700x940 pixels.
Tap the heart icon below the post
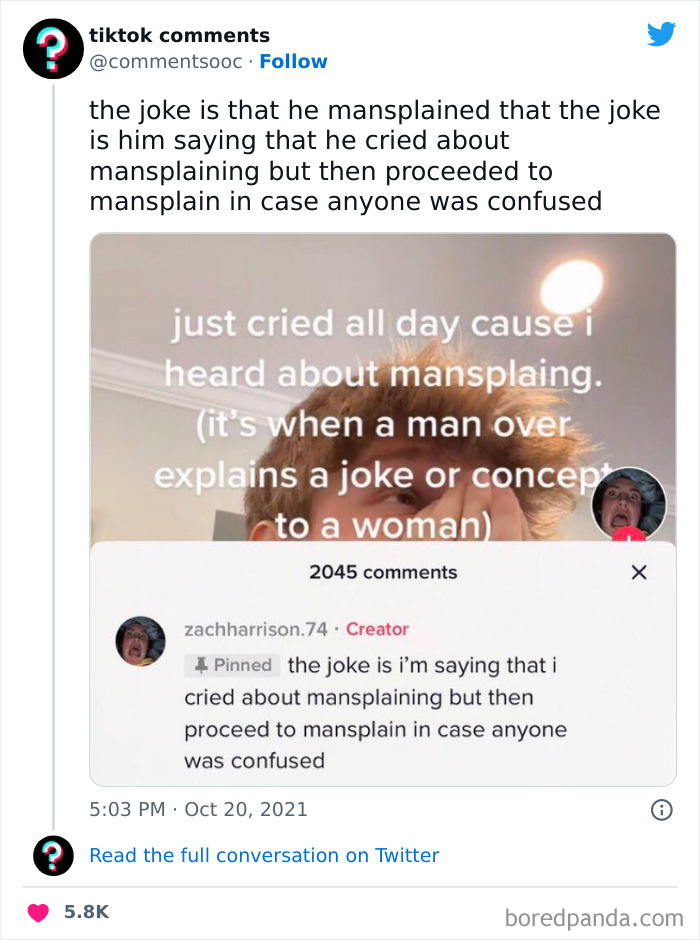pos(38,913)
